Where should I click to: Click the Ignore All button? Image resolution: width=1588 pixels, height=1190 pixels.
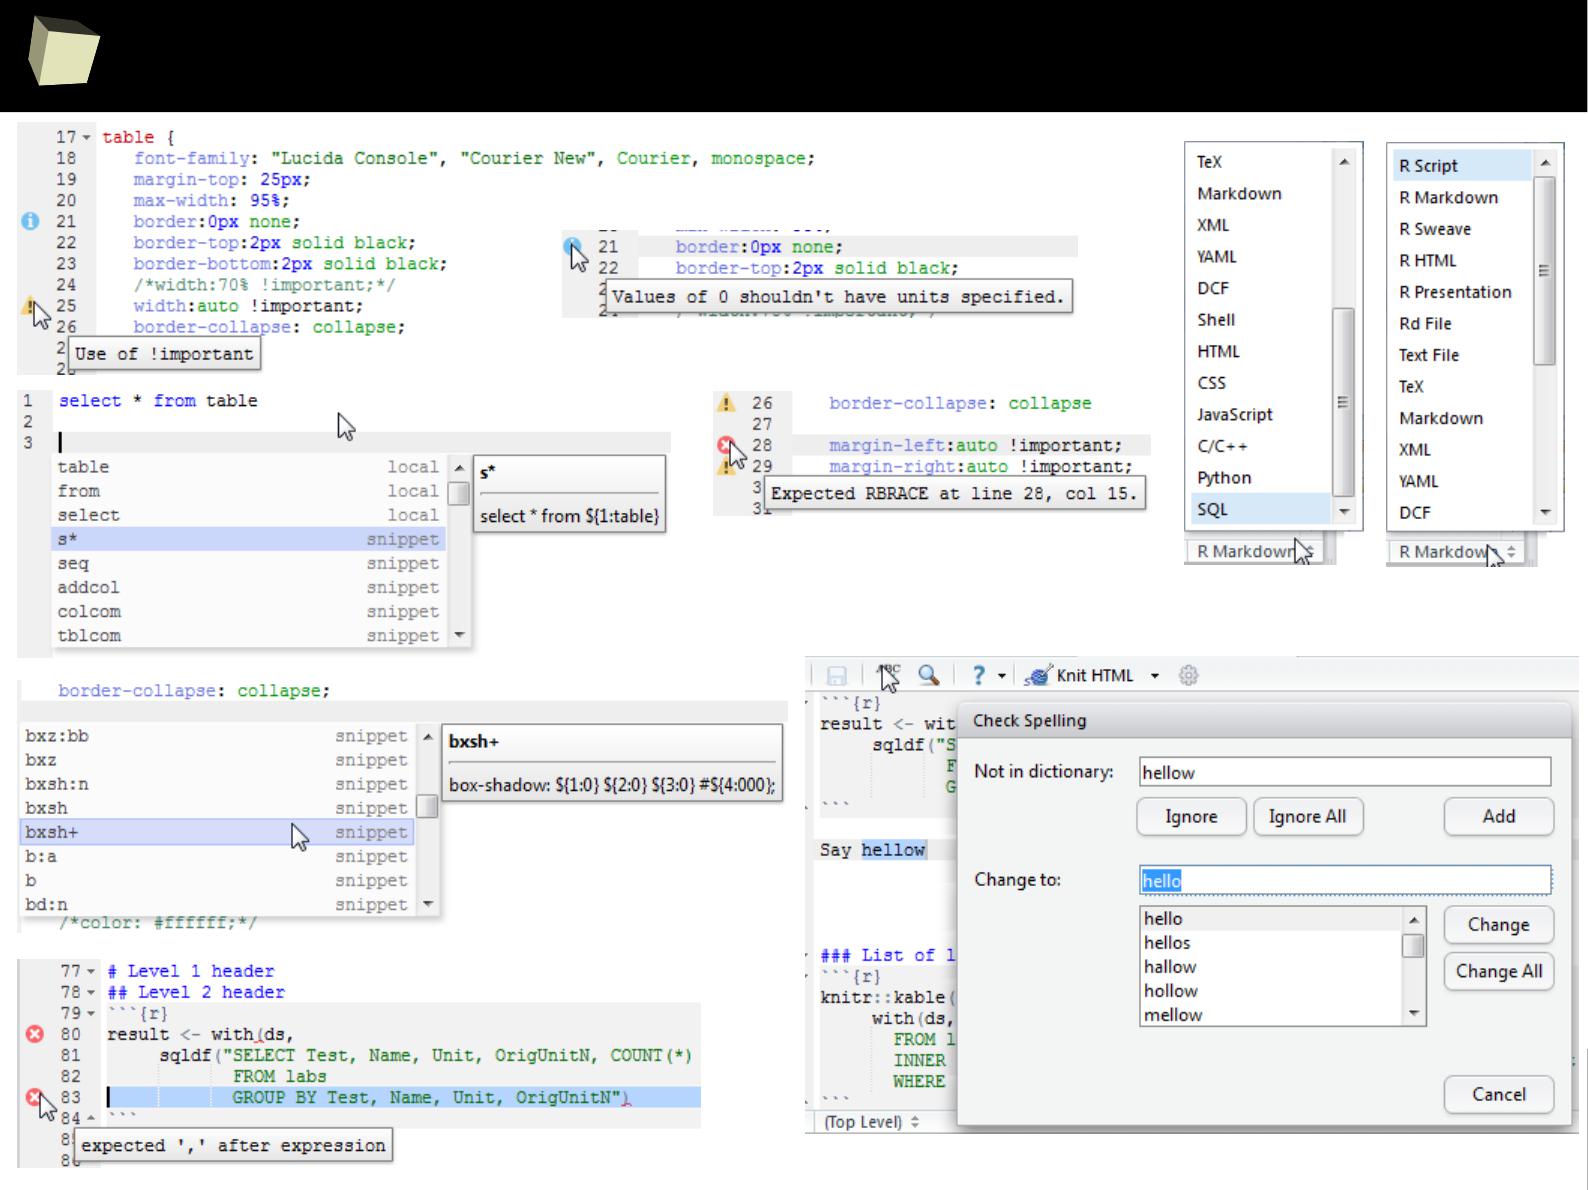[x=1307, y=817]
